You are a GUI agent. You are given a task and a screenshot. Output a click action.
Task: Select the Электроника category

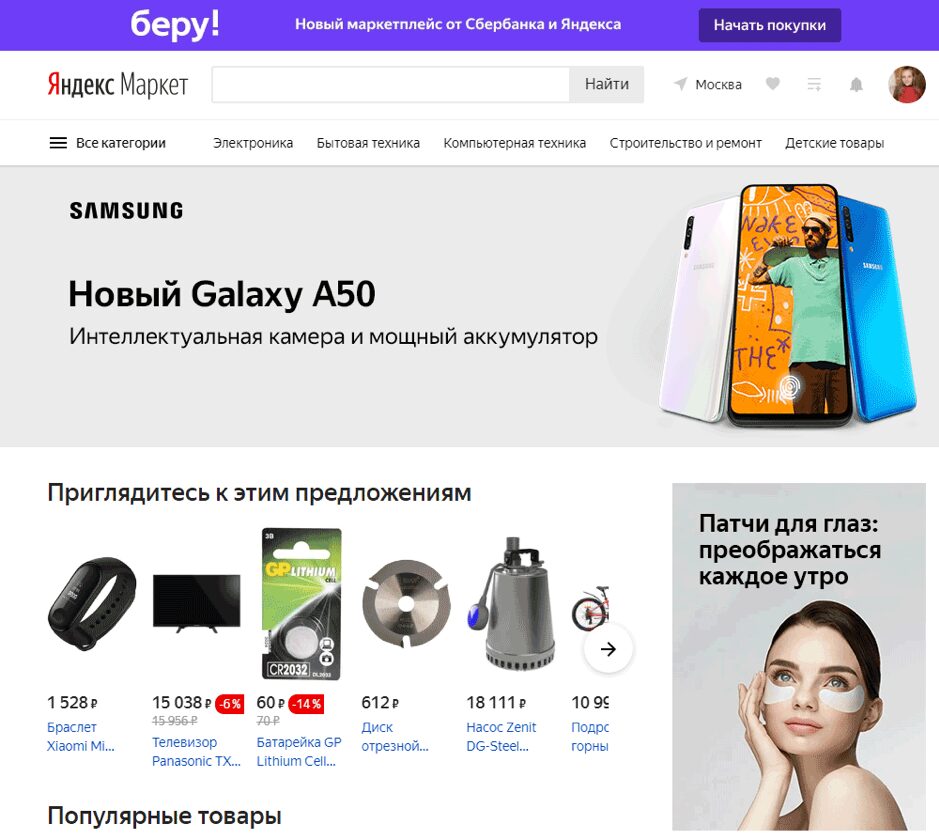click(x=253, y=143)
